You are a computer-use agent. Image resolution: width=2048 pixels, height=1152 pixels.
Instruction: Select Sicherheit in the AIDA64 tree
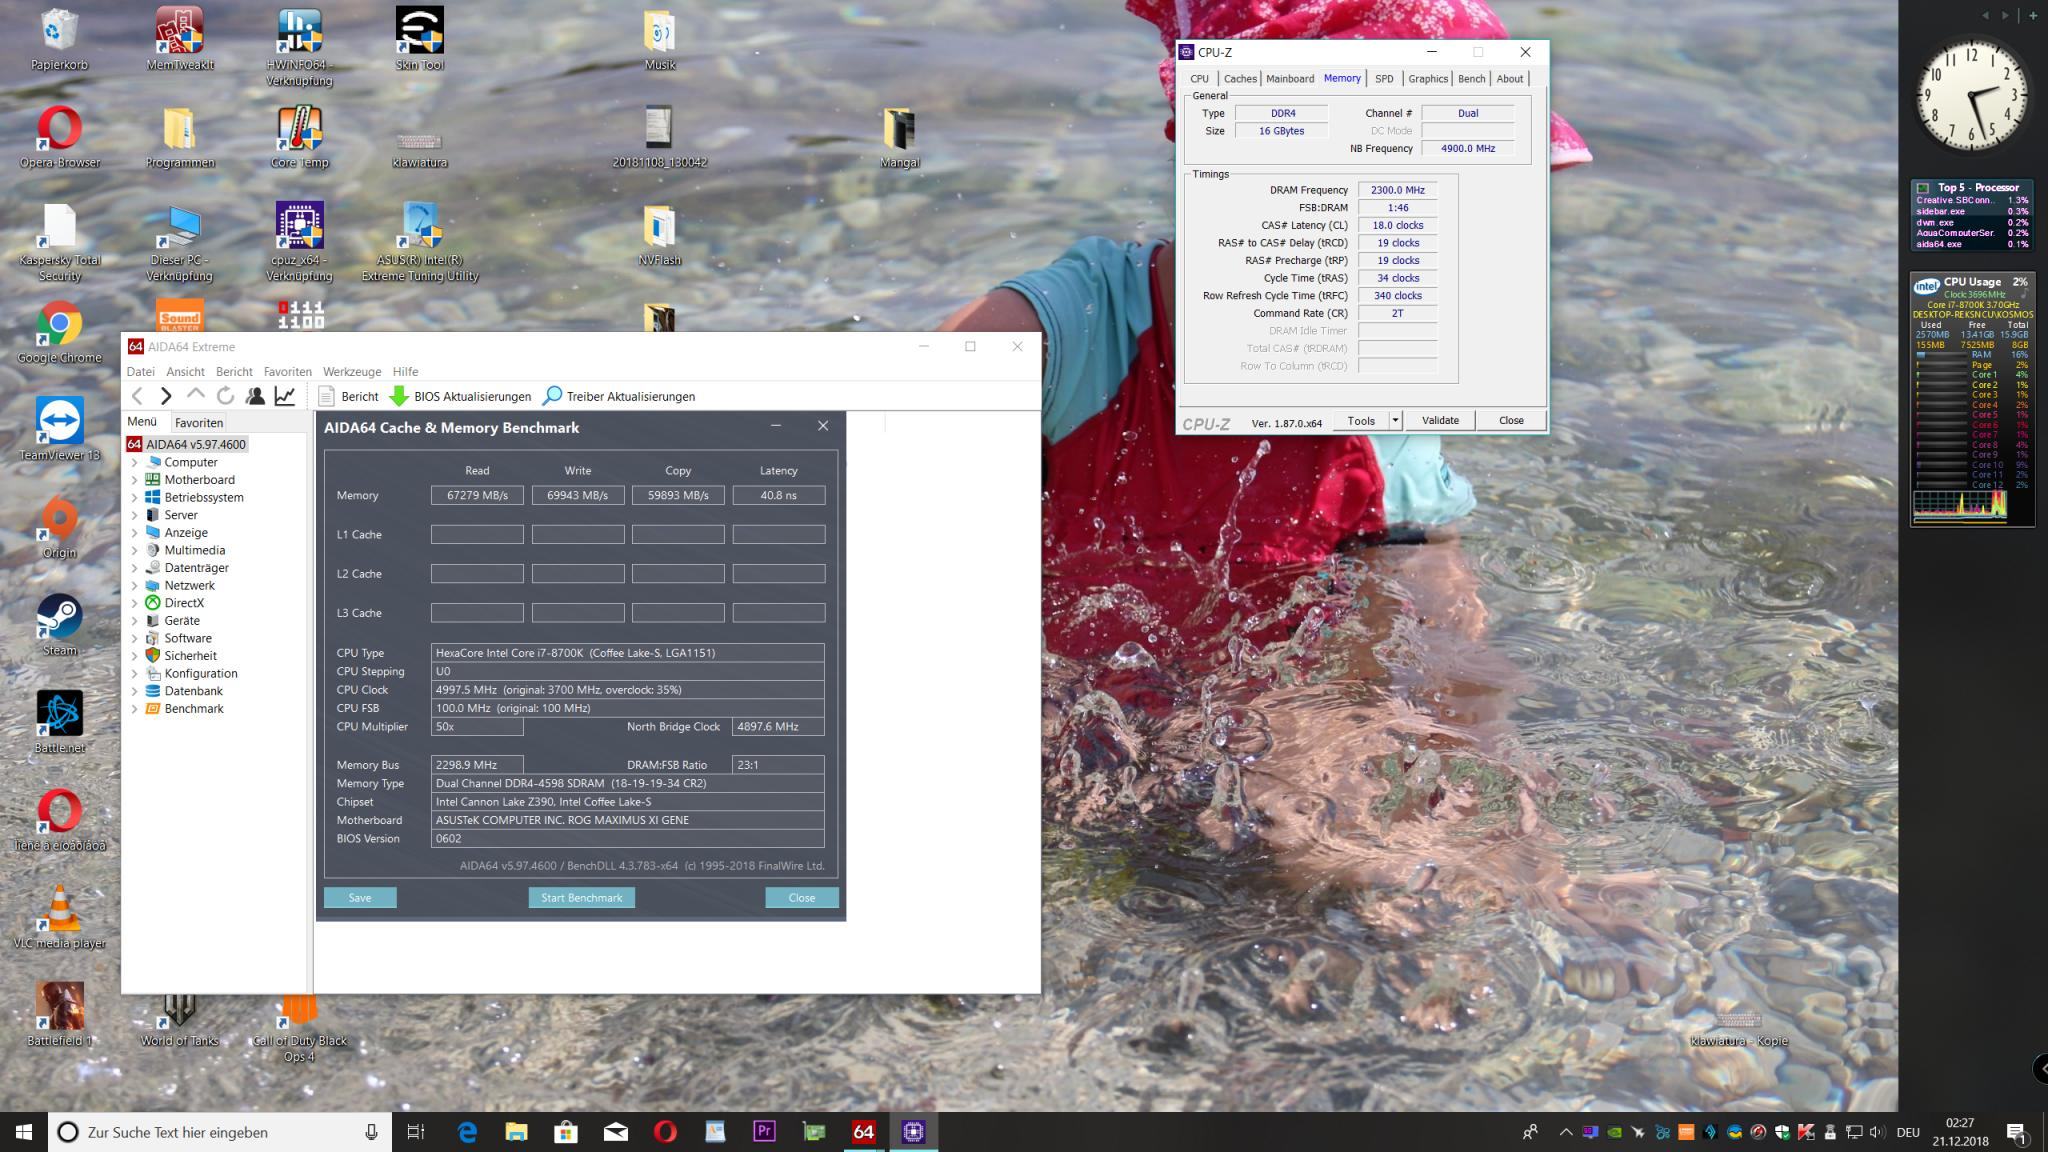click(x=190, y=656)
